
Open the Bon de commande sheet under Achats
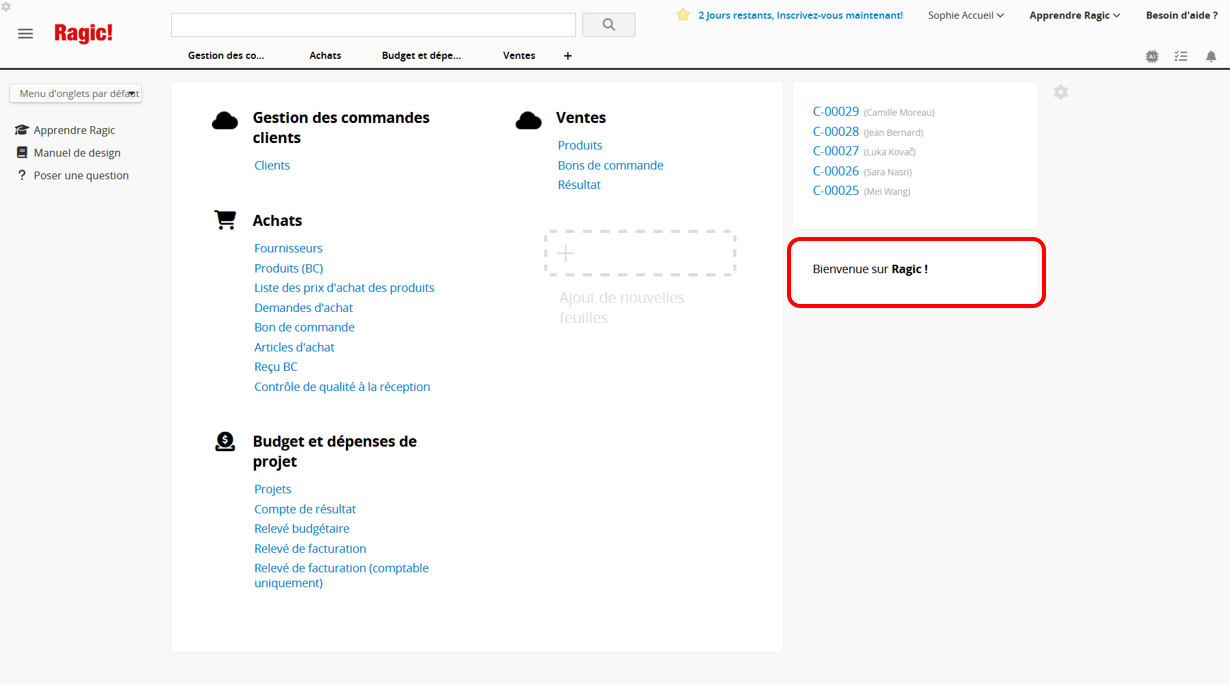pyautogui.click(x=304, y=327)
